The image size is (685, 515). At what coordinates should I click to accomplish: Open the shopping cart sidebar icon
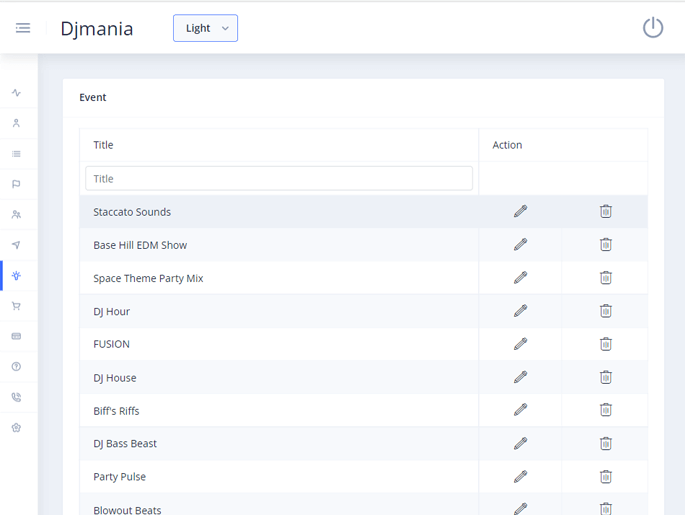tap(16, 306)
